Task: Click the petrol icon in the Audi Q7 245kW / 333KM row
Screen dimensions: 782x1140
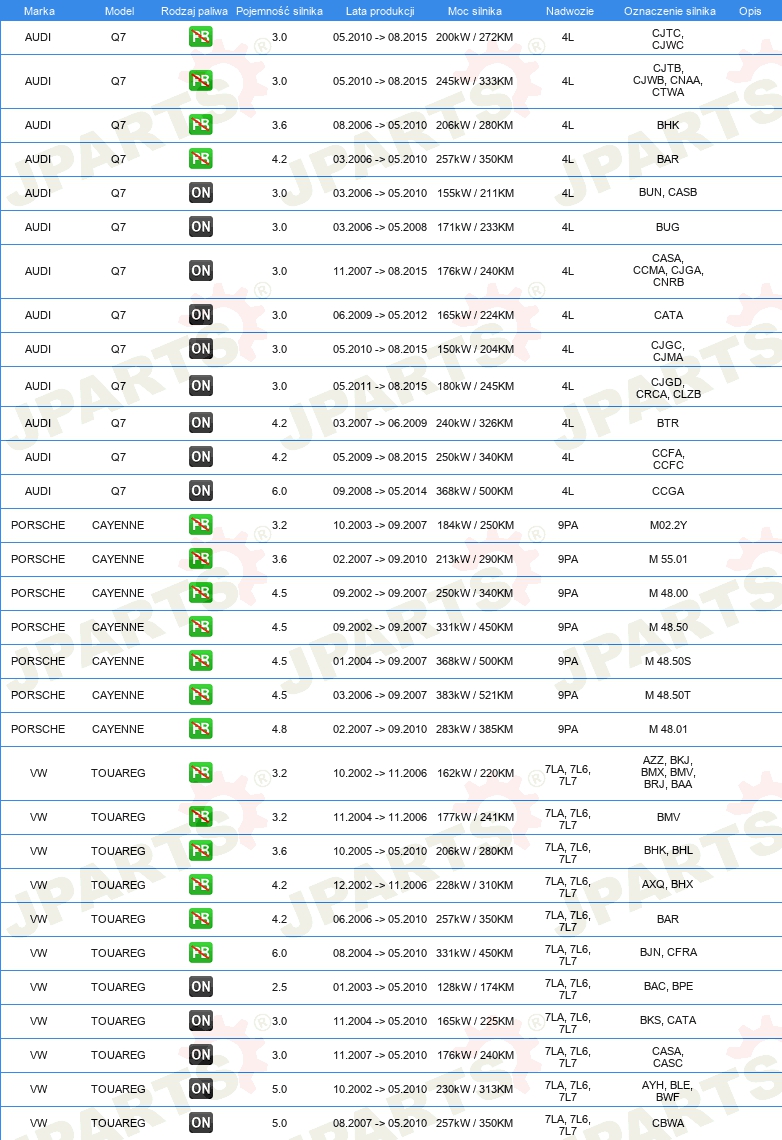Action: click(201, 81)
